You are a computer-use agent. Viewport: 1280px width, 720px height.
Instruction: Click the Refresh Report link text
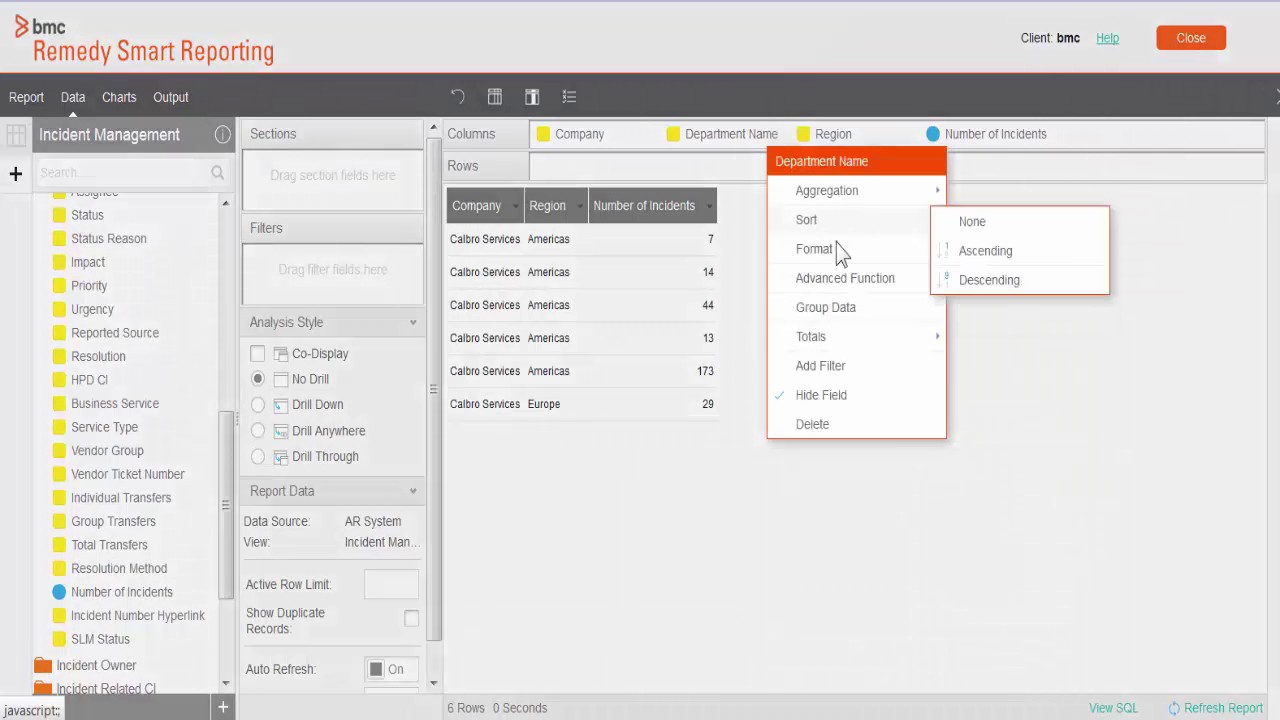point(1223,708)
